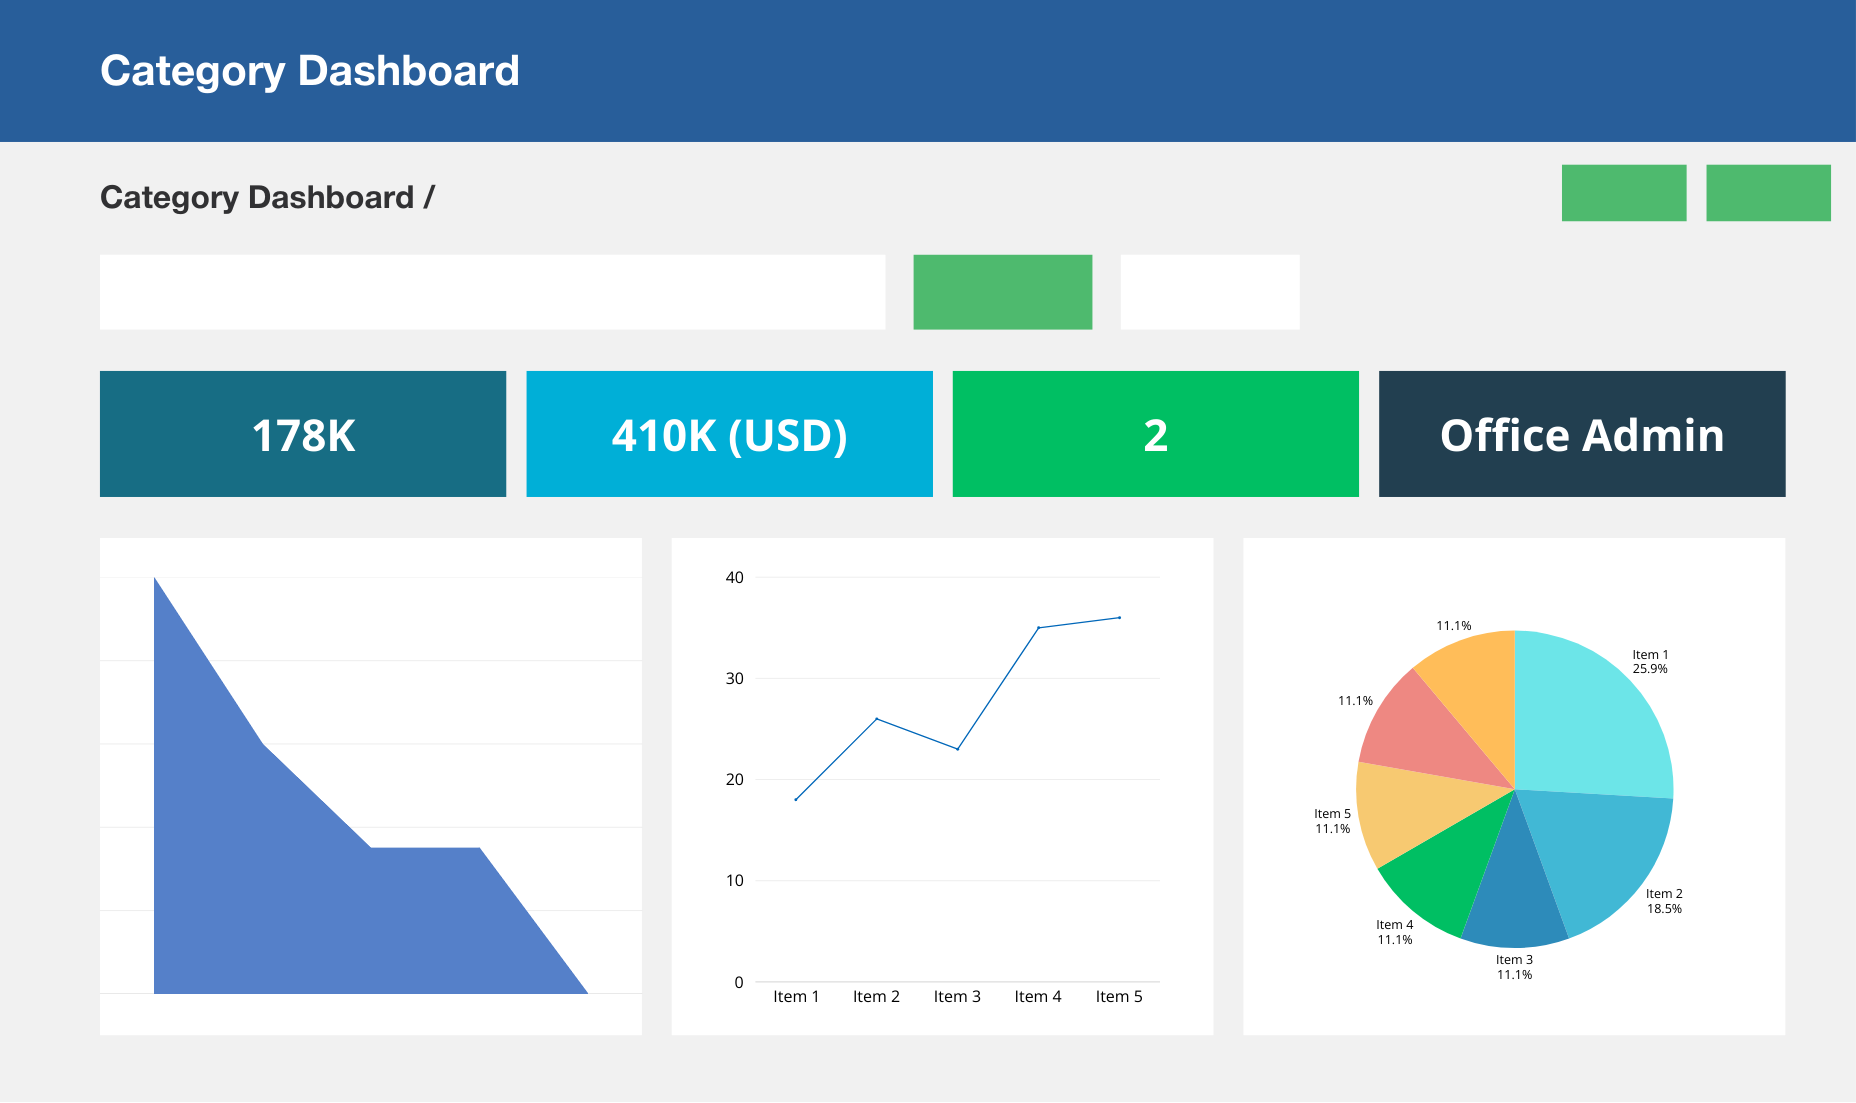Select the green card showing 2
This screenshot has width=1856, height=1103.
[1155, 434]
